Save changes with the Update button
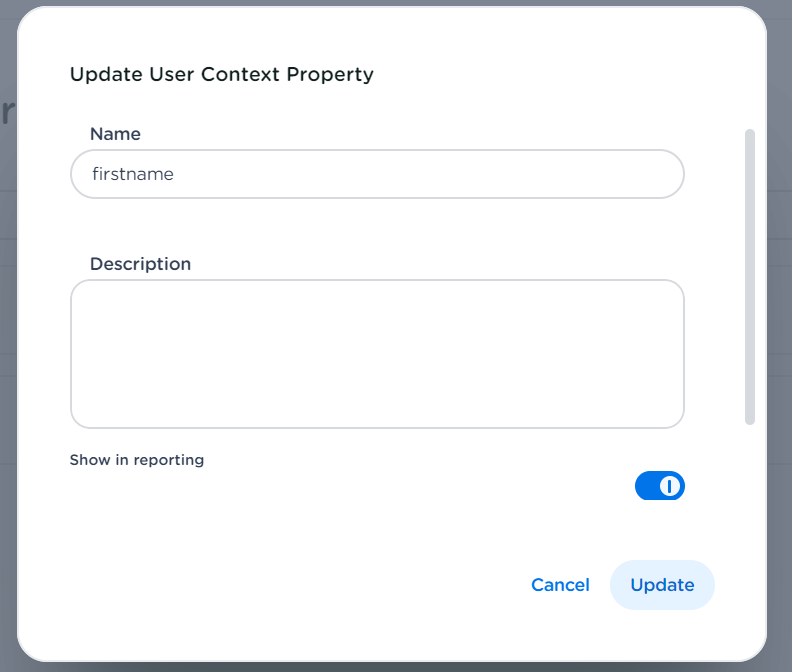This screenshot has height=672, width=792. point(662,585)
